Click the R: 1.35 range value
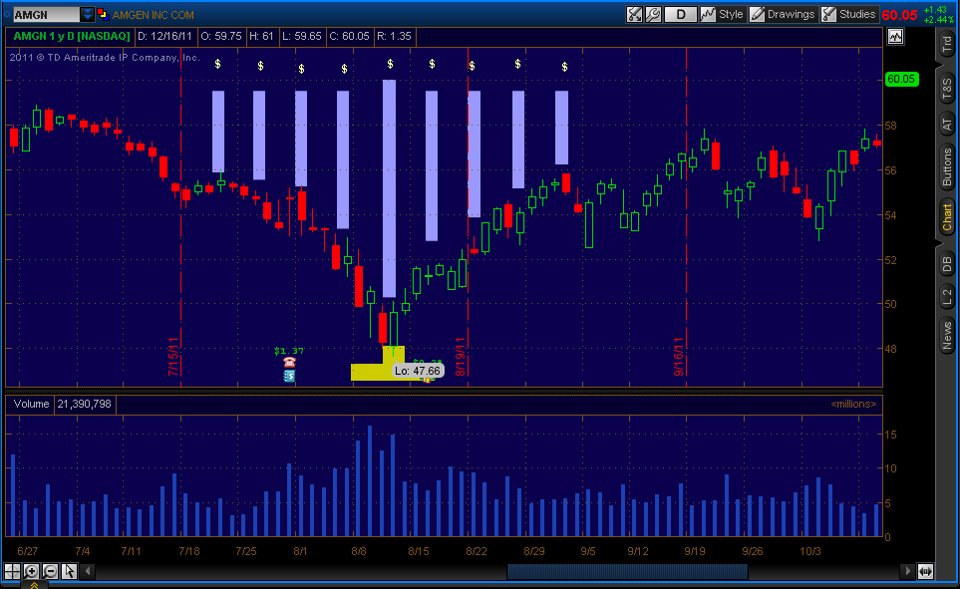 [x=394, y=36]
